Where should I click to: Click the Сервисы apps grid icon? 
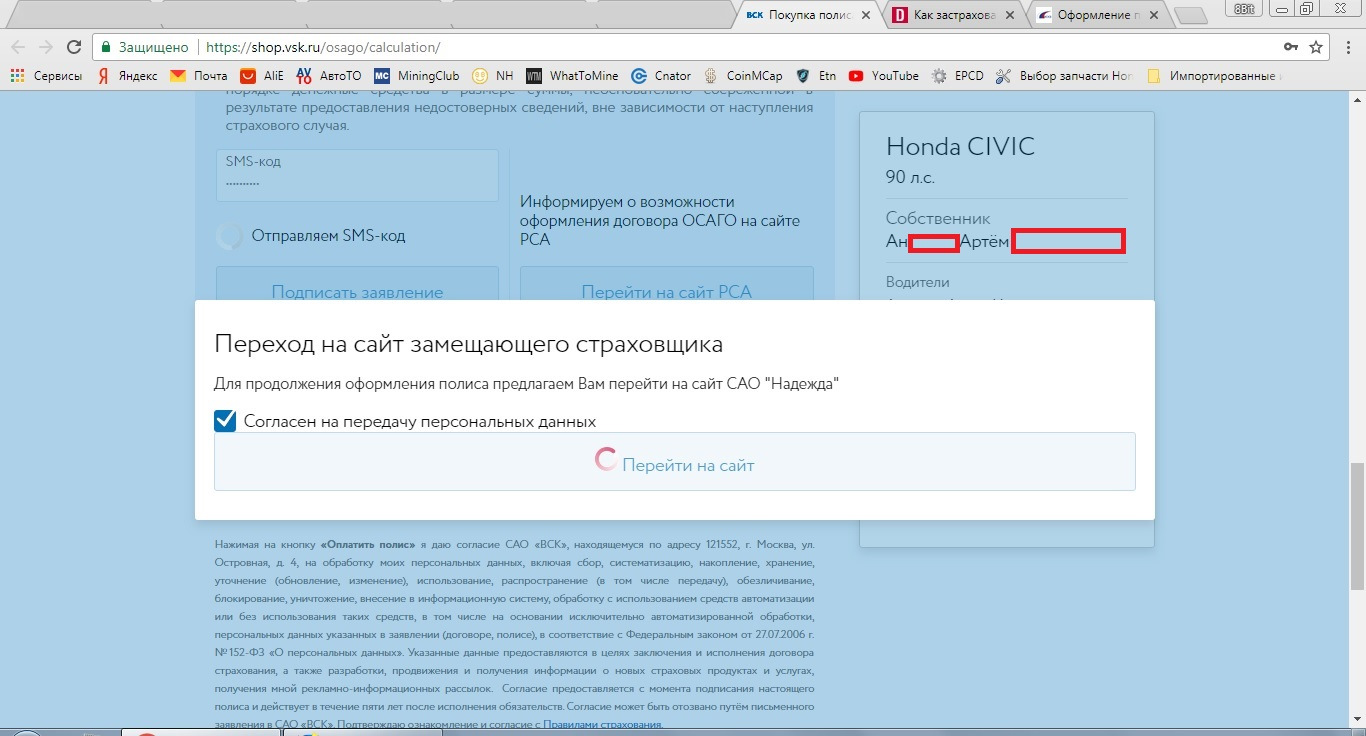(17, 76)
